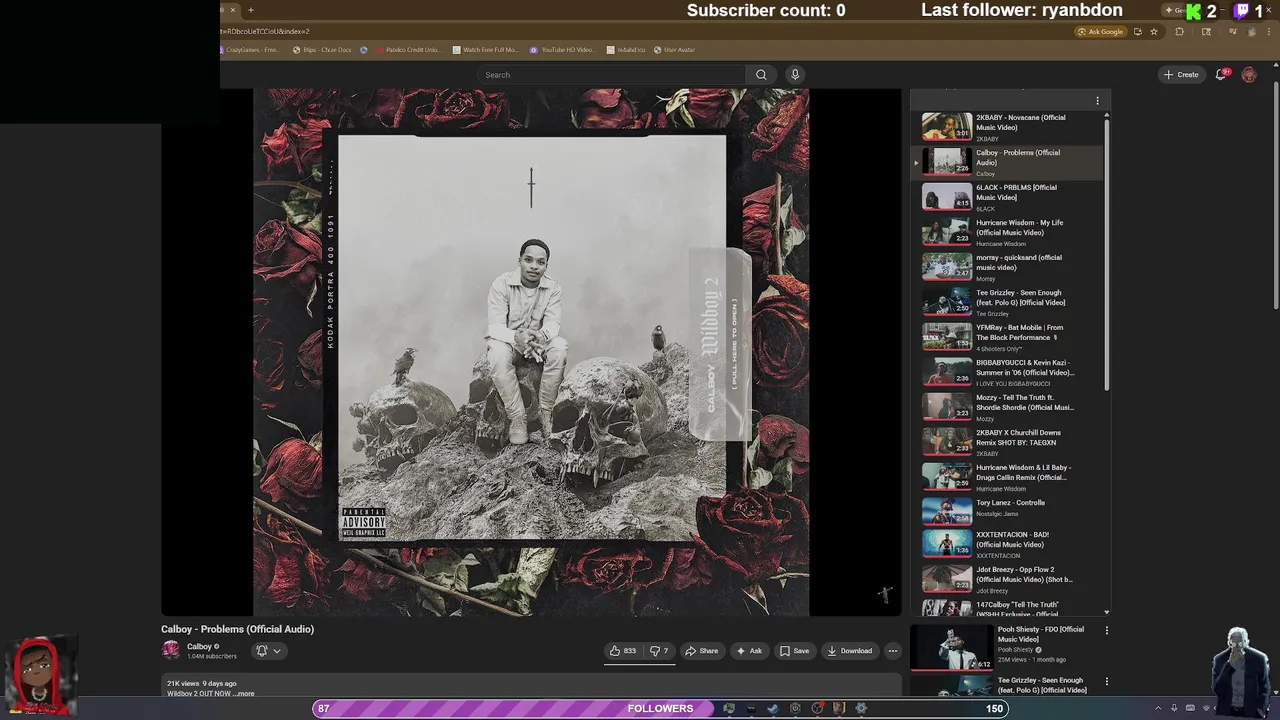Show hidden system tray icons
Viewport: 1280px width, 720px height.
click(x=1158, y=709)
